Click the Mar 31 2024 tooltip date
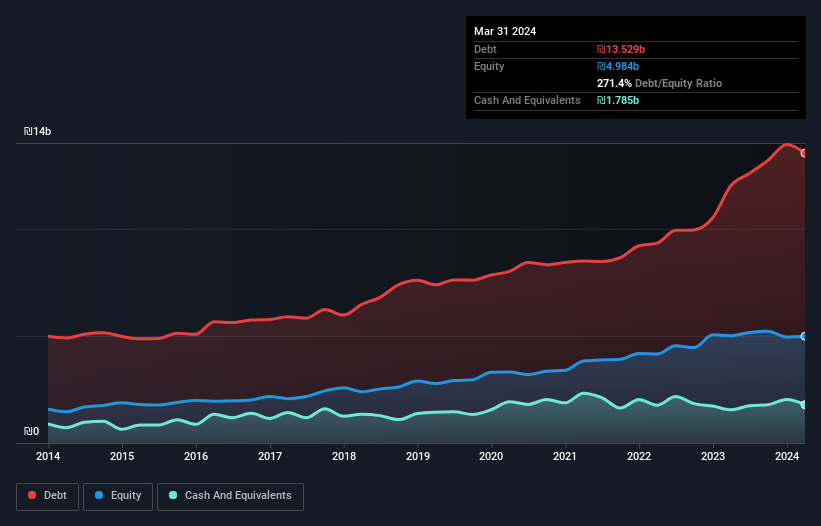The image size is (821, 526). coord(505,31)
